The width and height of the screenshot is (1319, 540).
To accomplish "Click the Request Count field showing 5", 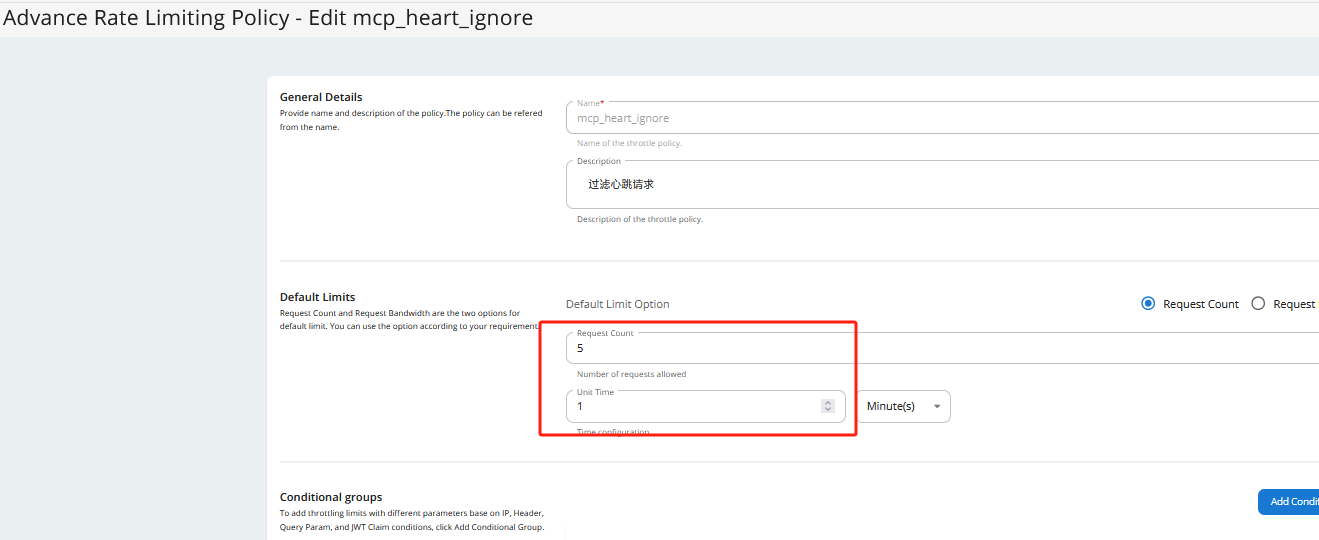I will pos(942,348).
